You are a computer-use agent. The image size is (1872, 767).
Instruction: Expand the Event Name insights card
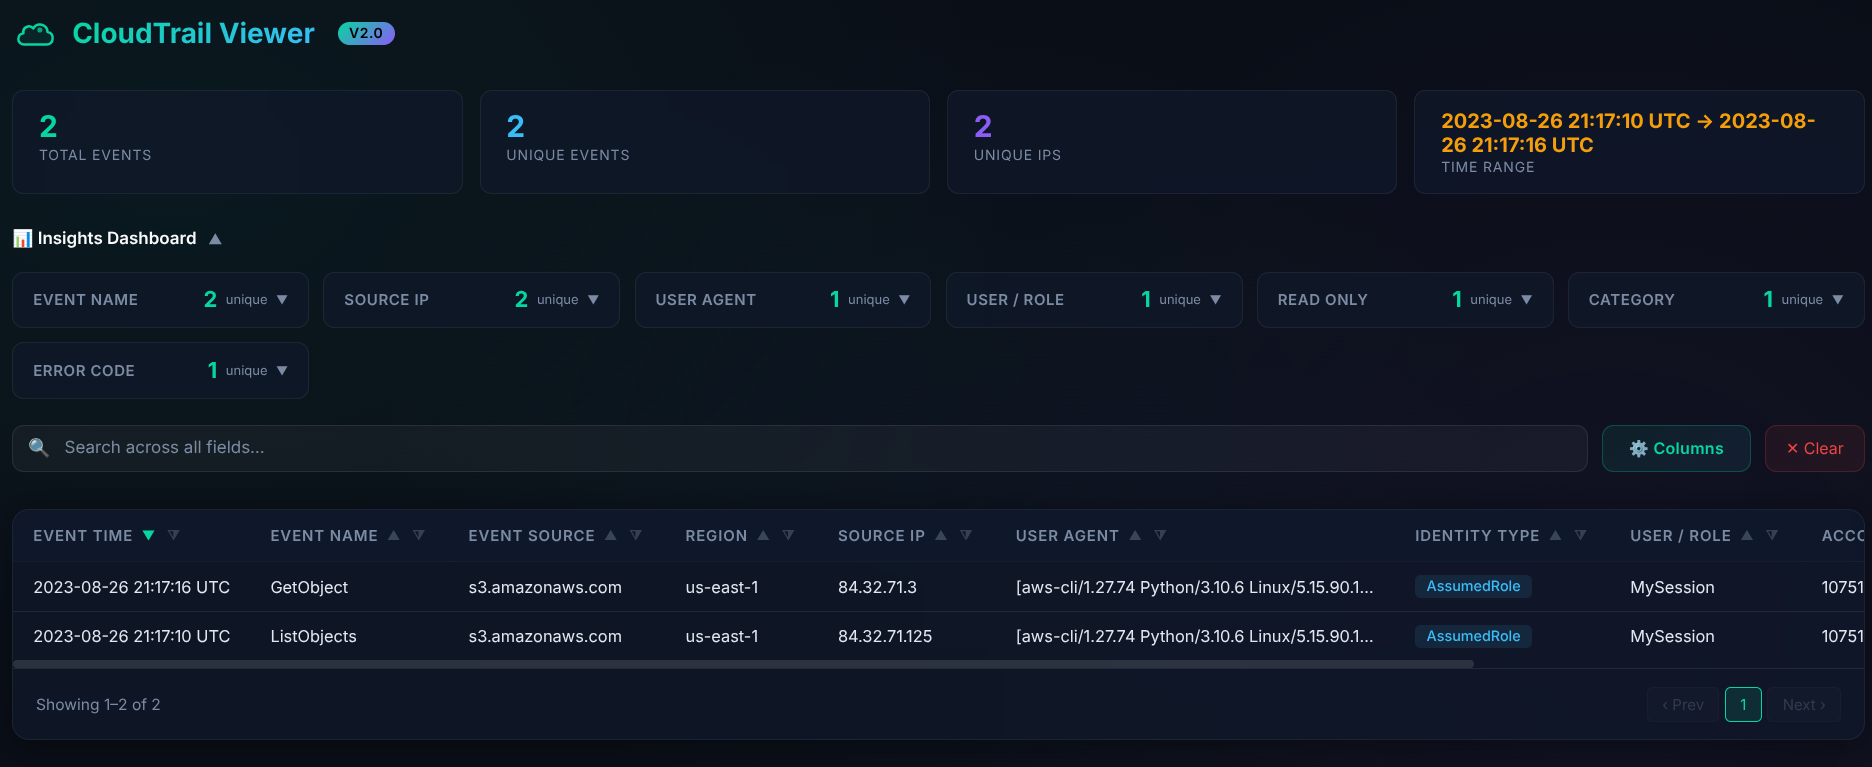(x=282, y=300)
